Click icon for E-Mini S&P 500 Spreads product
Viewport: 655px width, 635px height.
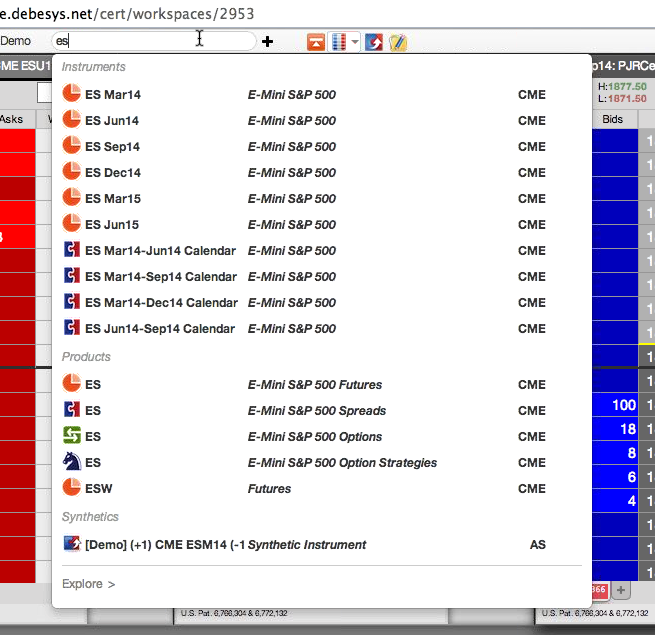[x=72, y=409]
